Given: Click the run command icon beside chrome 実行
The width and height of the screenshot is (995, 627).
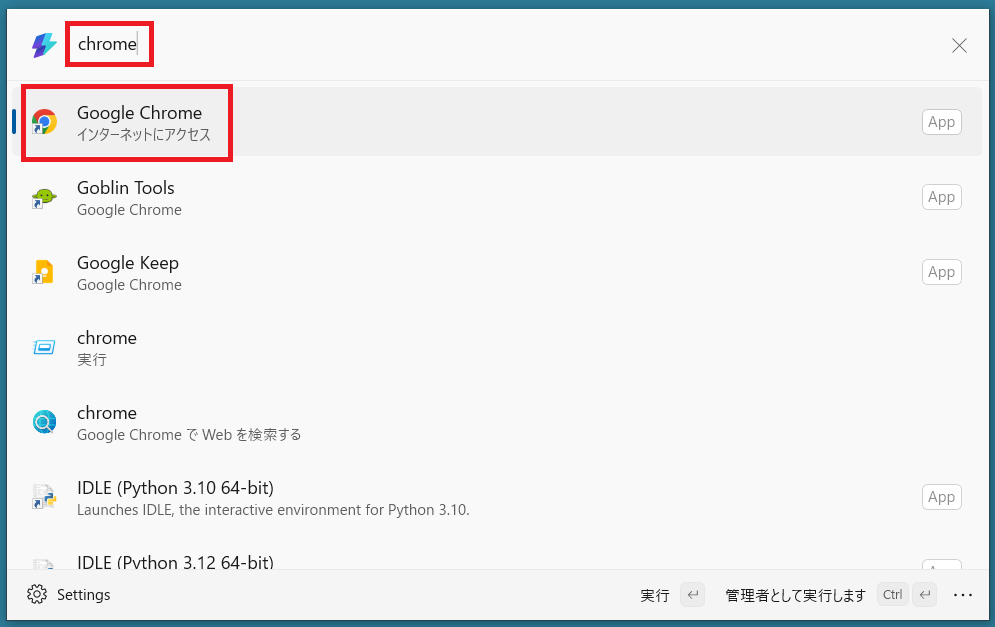Looking at the screenshot, I should (44, 347).
